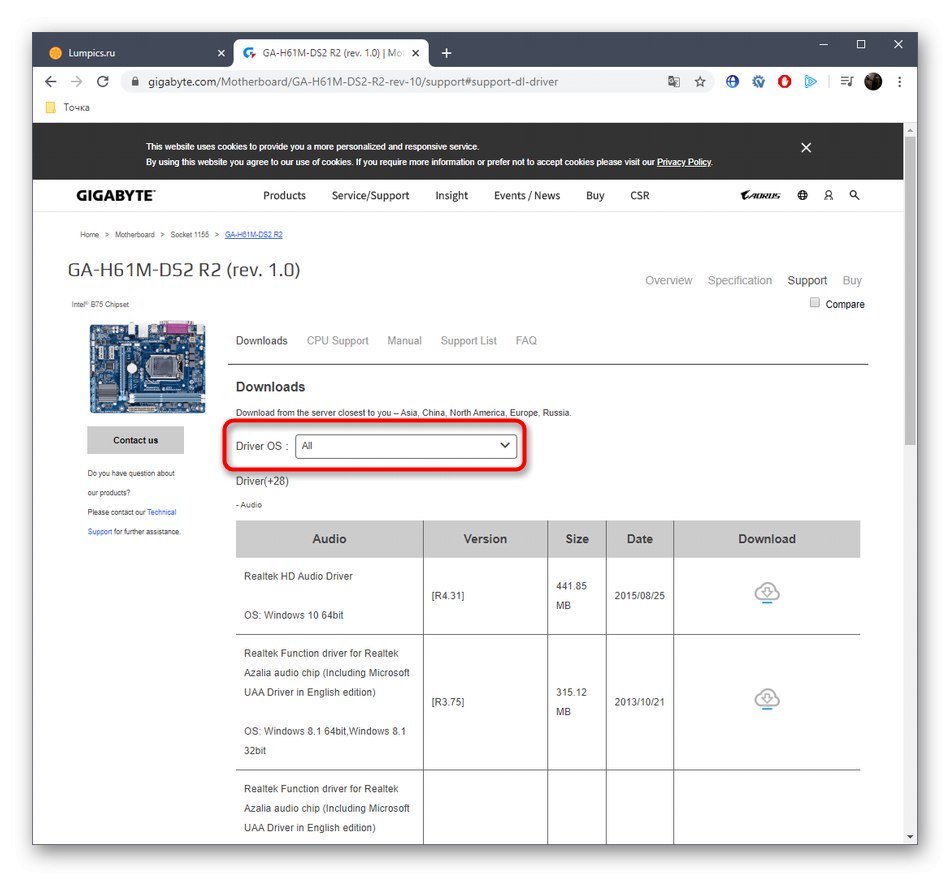Viewport: 950px width, 877px height.
Task: Select the Buy product tab beside Support
Action: [x=852, y=280]
